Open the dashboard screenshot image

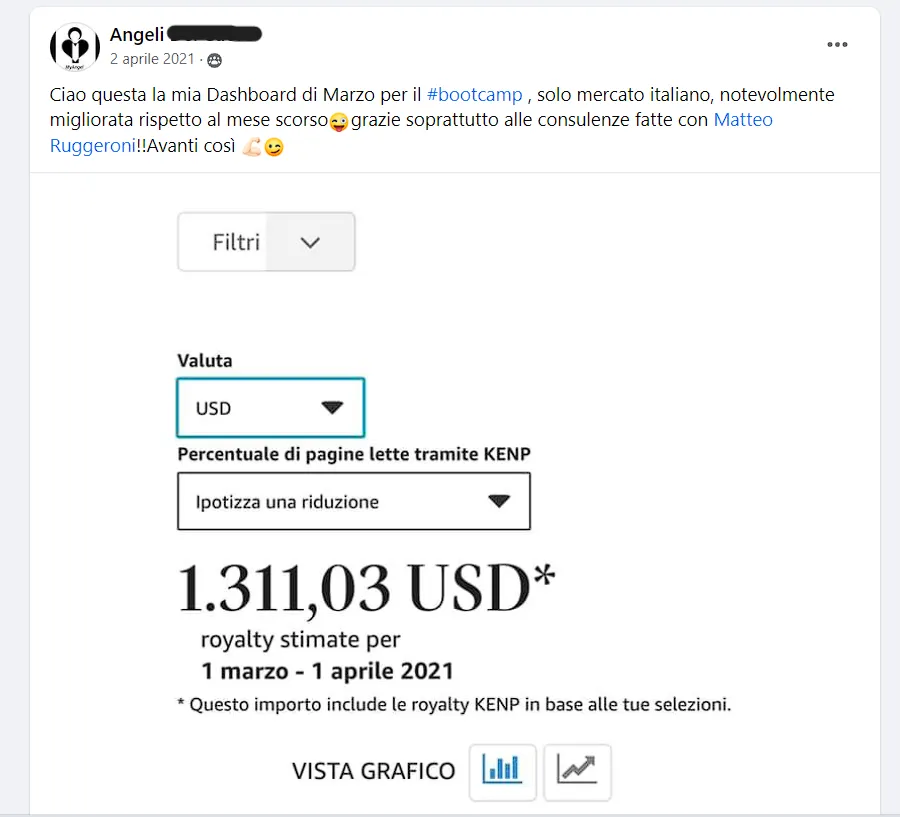point(455,494)
